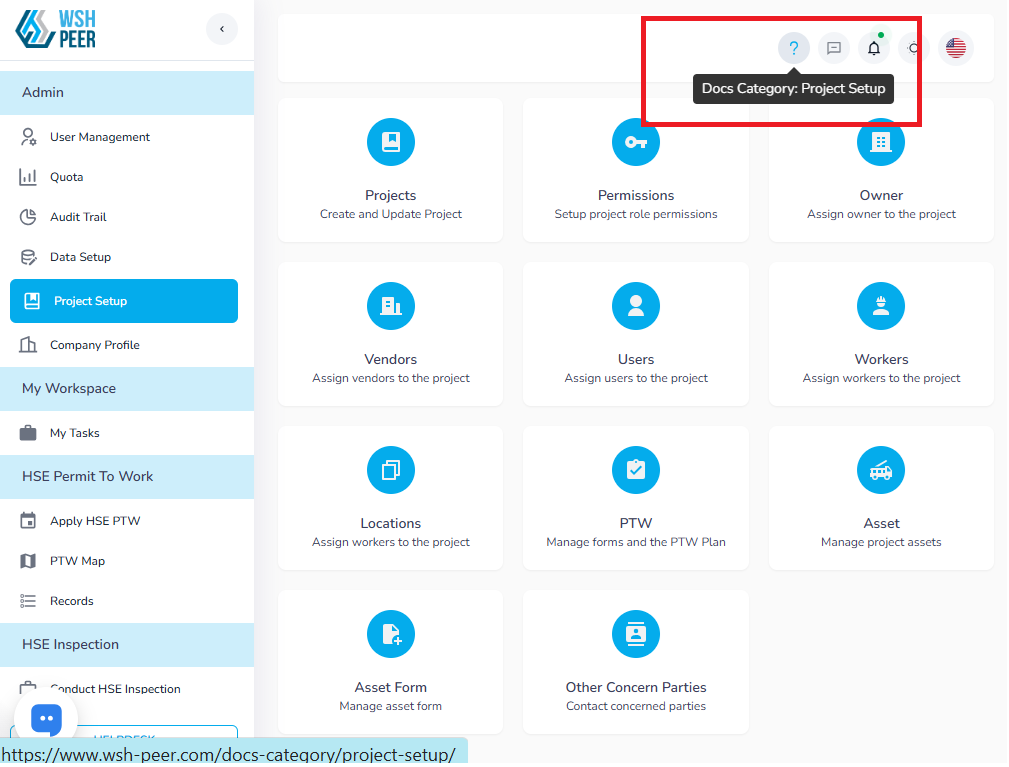Open the chat messages icon

pos(834,48)
